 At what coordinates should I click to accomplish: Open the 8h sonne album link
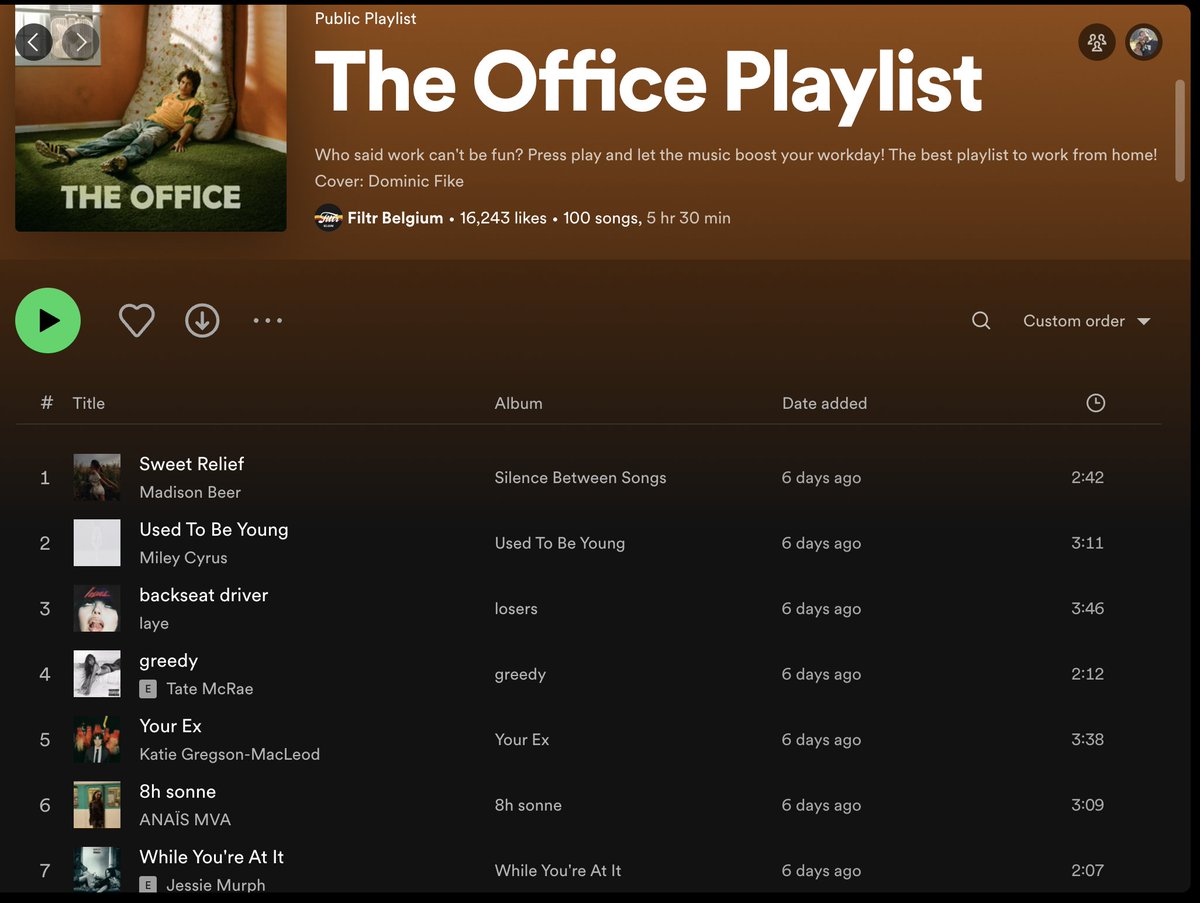tap(528, 805)
